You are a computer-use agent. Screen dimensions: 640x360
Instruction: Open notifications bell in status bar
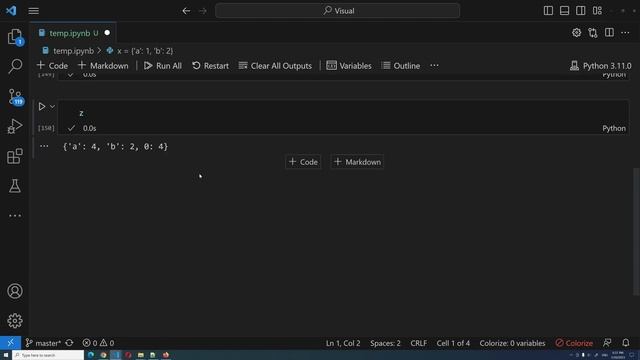pyautogui.click(x=626, y=343)
